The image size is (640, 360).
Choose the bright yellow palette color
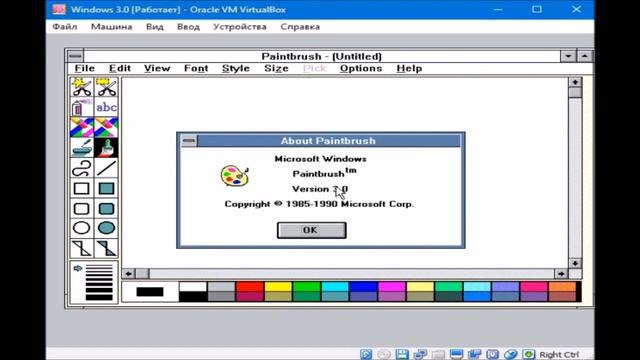[x=278, y=287]
